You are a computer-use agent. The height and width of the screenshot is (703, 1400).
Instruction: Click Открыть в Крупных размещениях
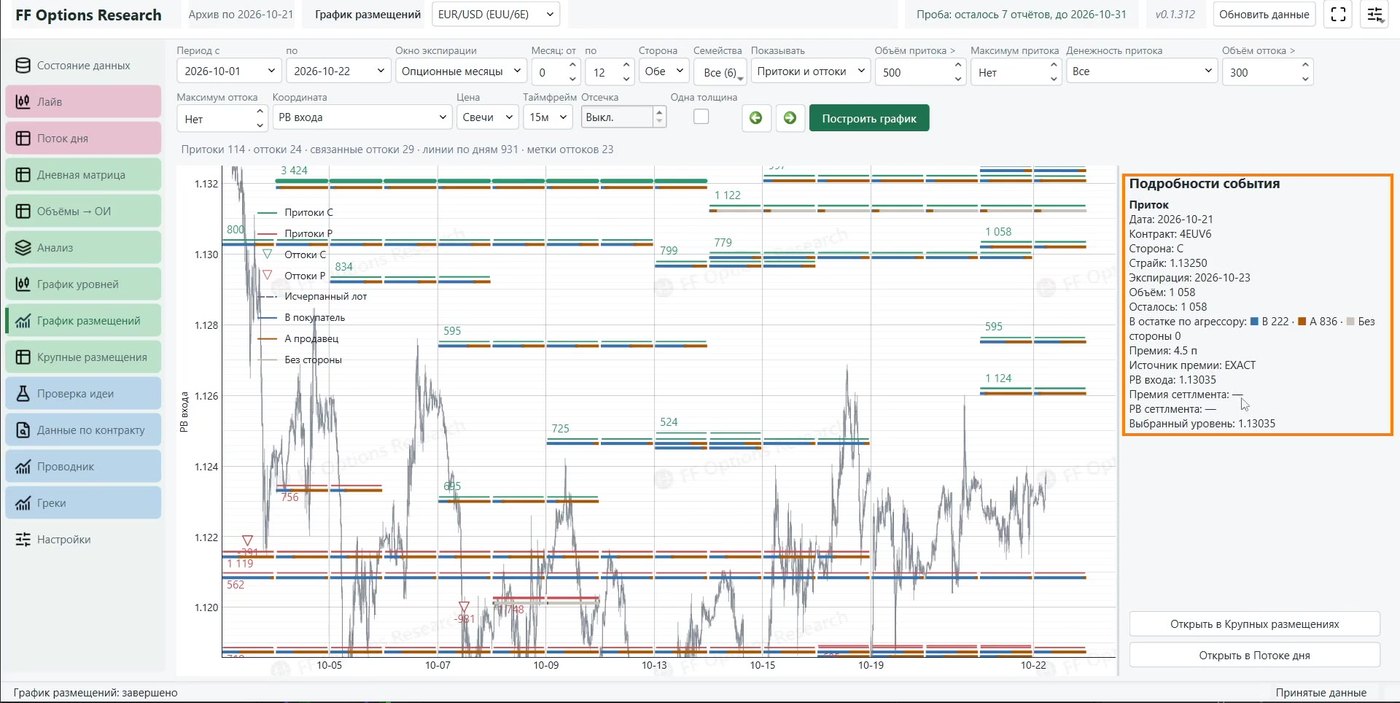pos(1254,624)
